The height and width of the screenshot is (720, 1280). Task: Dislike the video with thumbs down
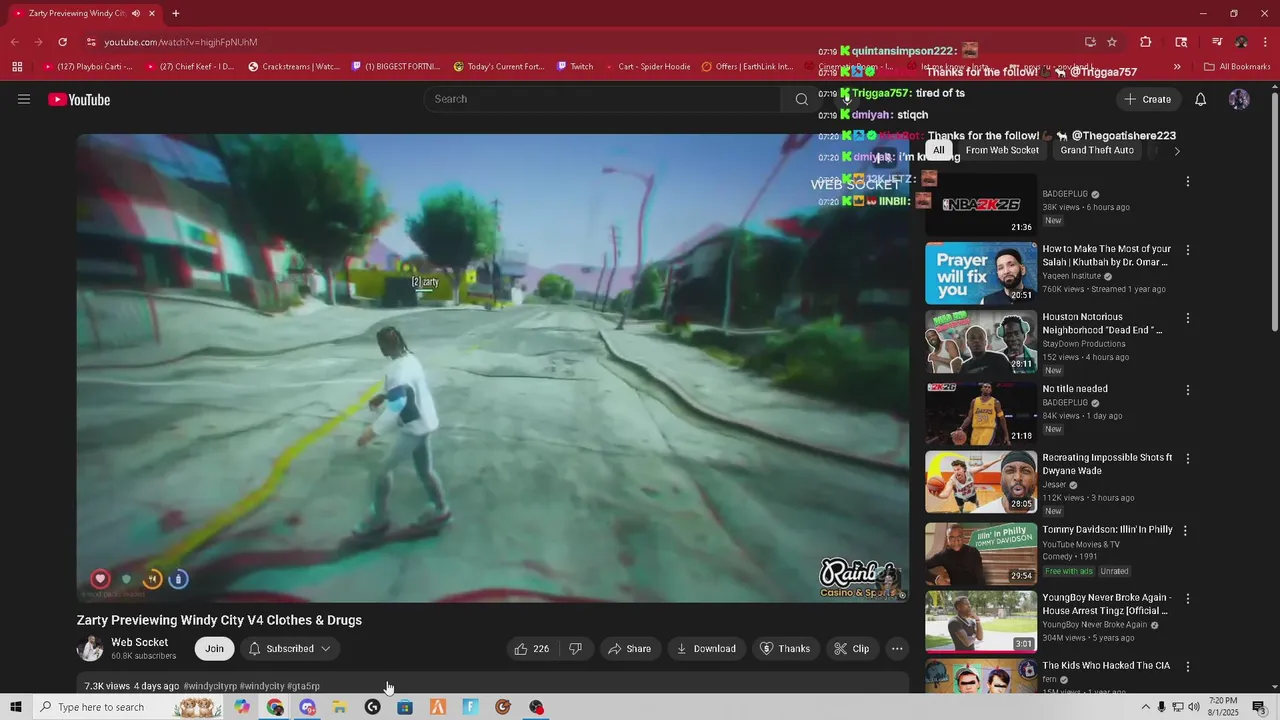[x=575, y=649]
